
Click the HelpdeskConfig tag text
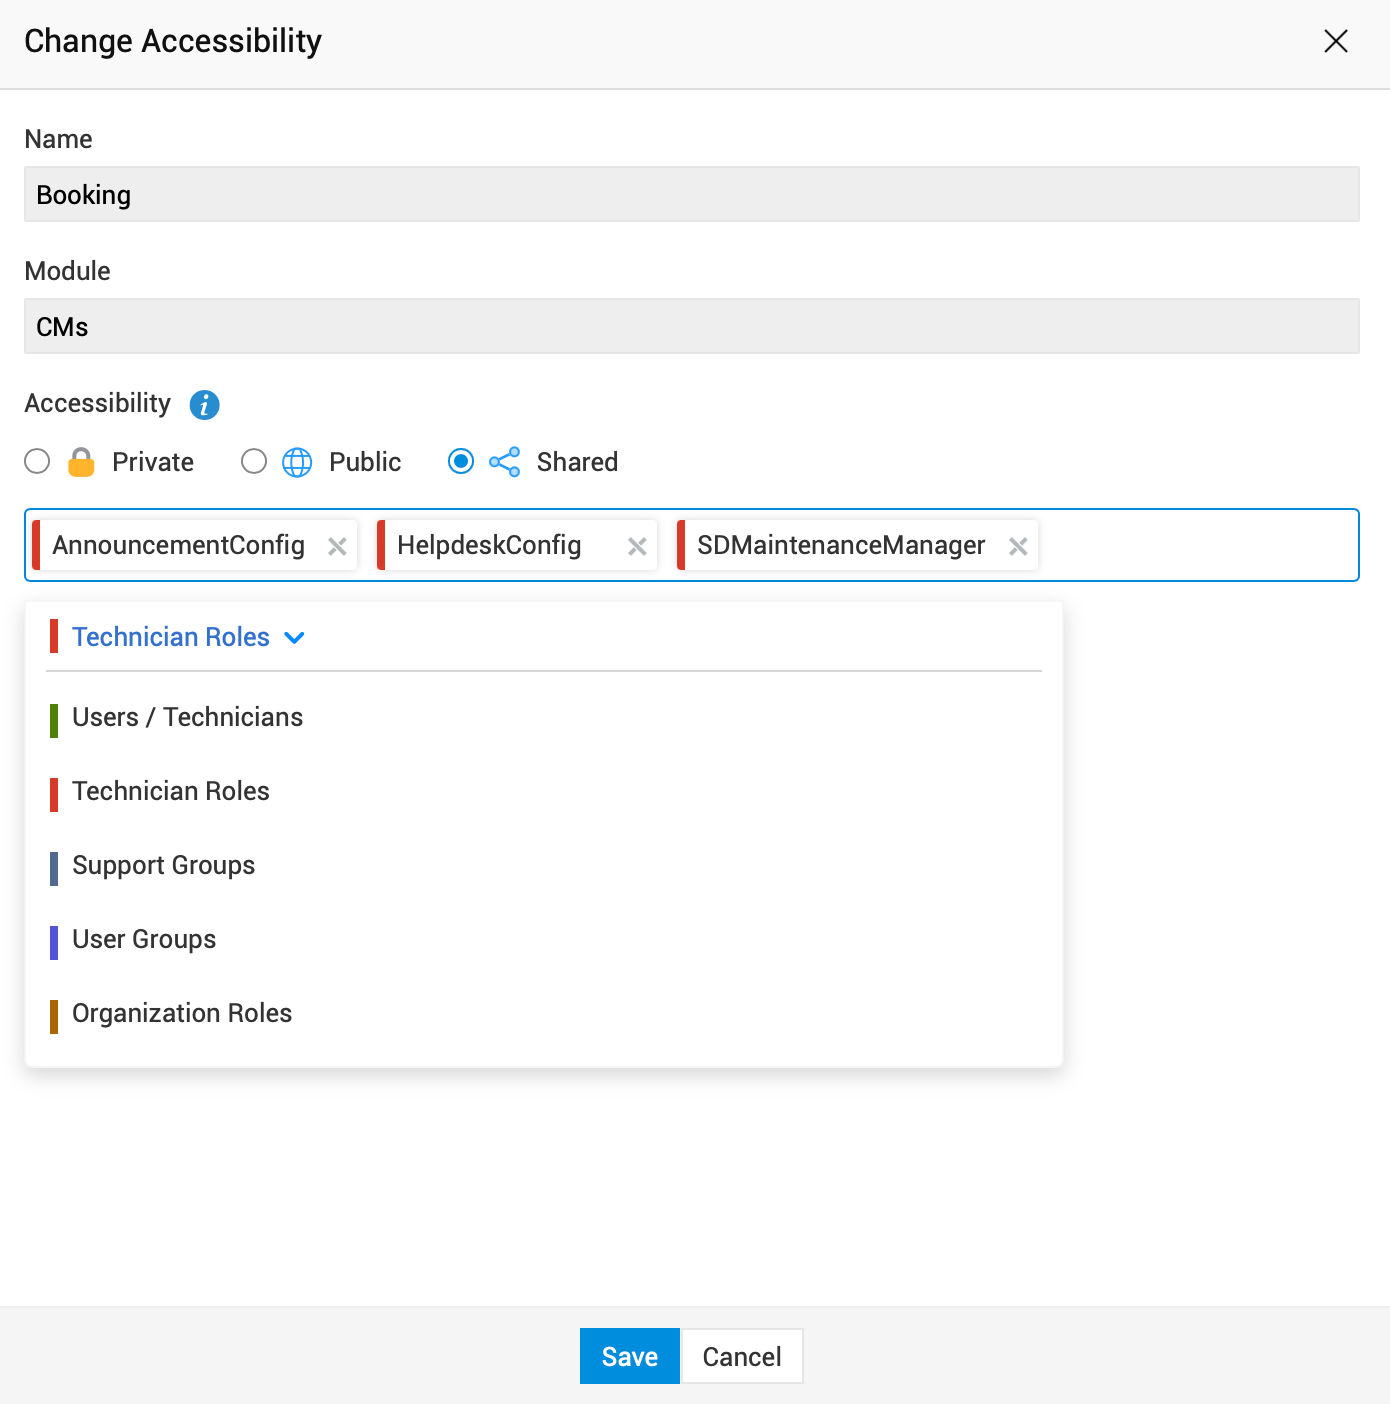click(x=489, y=545)
